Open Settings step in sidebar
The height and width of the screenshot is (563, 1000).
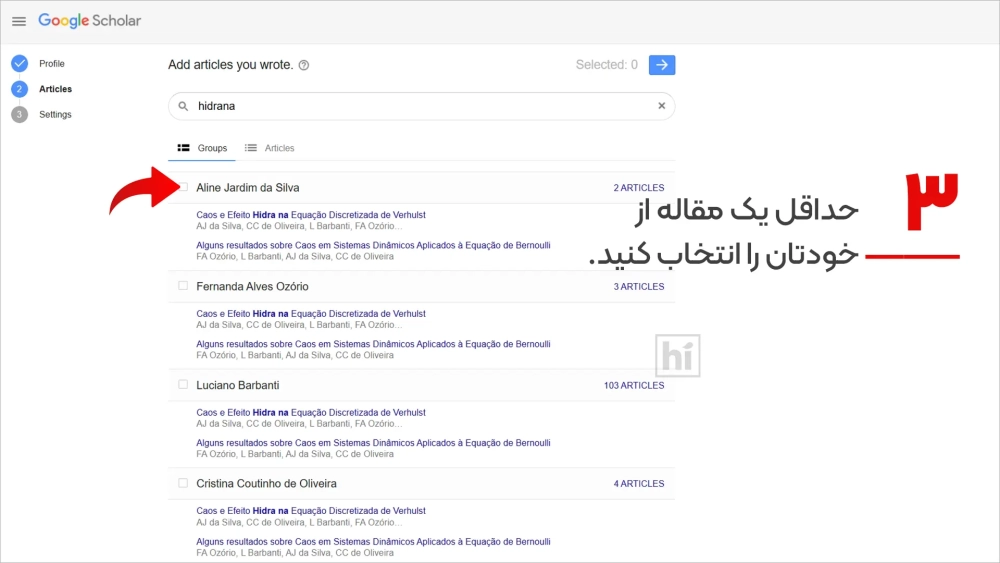(x=55, y=114)
